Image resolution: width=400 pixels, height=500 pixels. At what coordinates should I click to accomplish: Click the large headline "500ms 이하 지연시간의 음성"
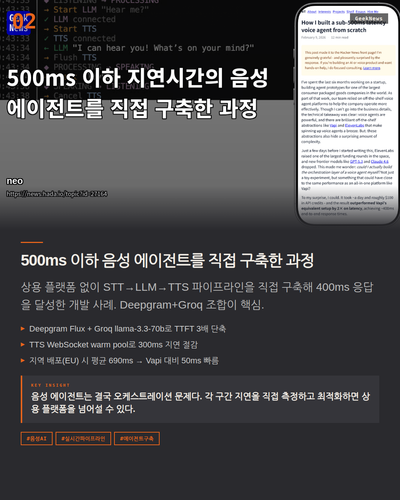click(x=137, y=78)
